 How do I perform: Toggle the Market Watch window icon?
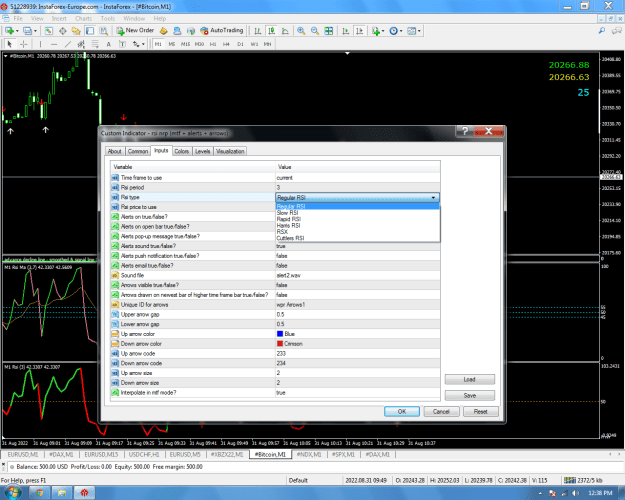point(49,31)
